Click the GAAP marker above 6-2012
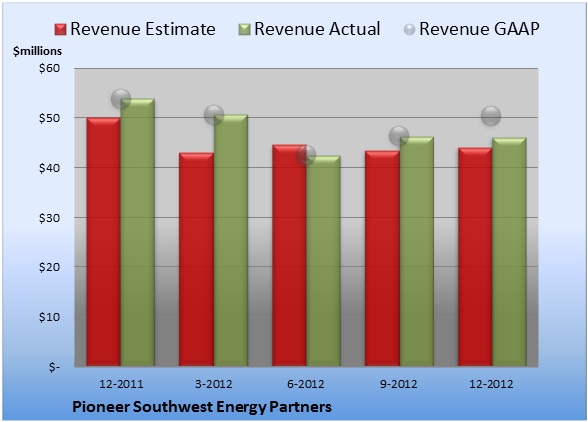Screen dimensions: 588x422 (306, 155)
